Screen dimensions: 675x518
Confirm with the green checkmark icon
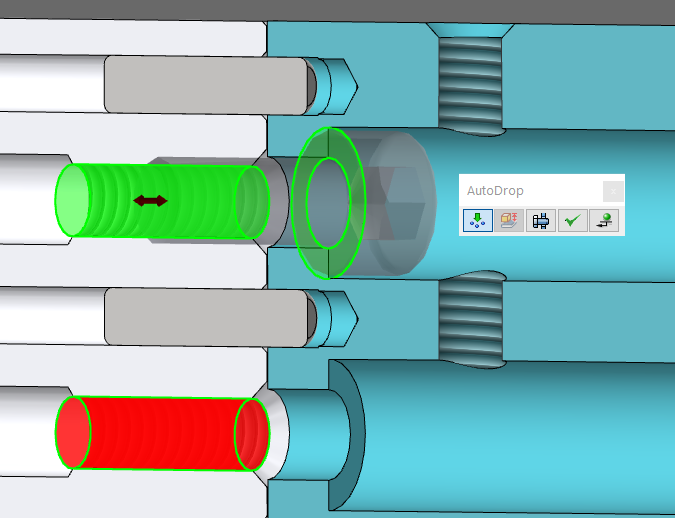pos(573,220)
